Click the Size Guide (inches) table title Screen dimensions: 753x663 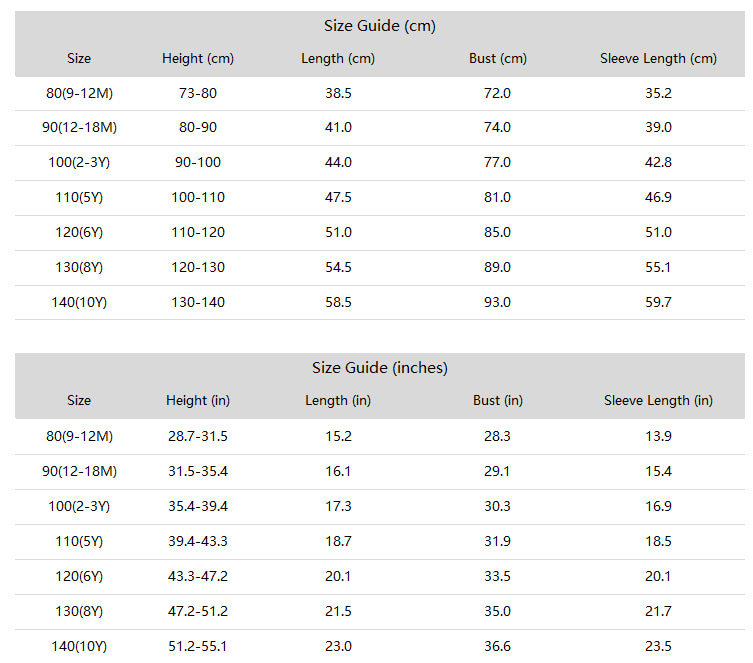click(x=379, y=368)
